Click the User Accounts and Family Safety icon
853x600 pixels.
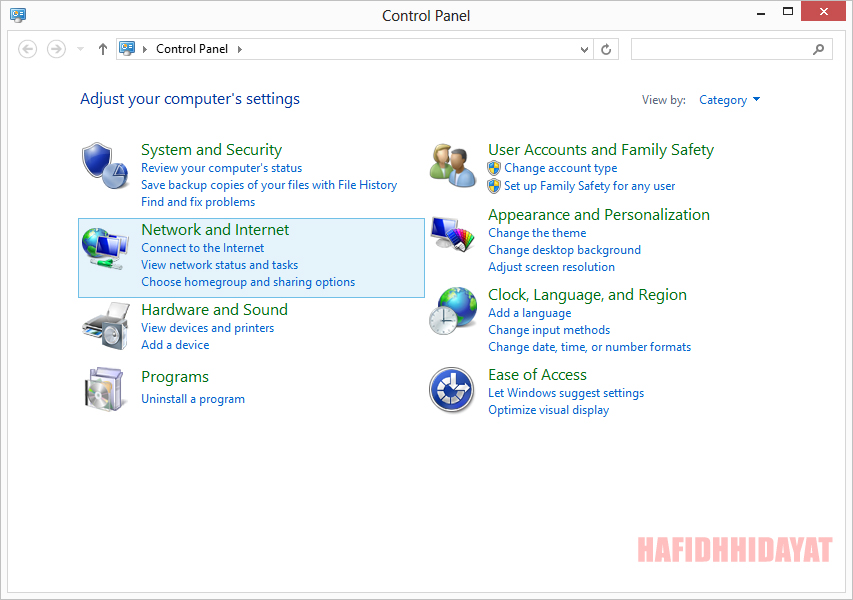[452, 163]
